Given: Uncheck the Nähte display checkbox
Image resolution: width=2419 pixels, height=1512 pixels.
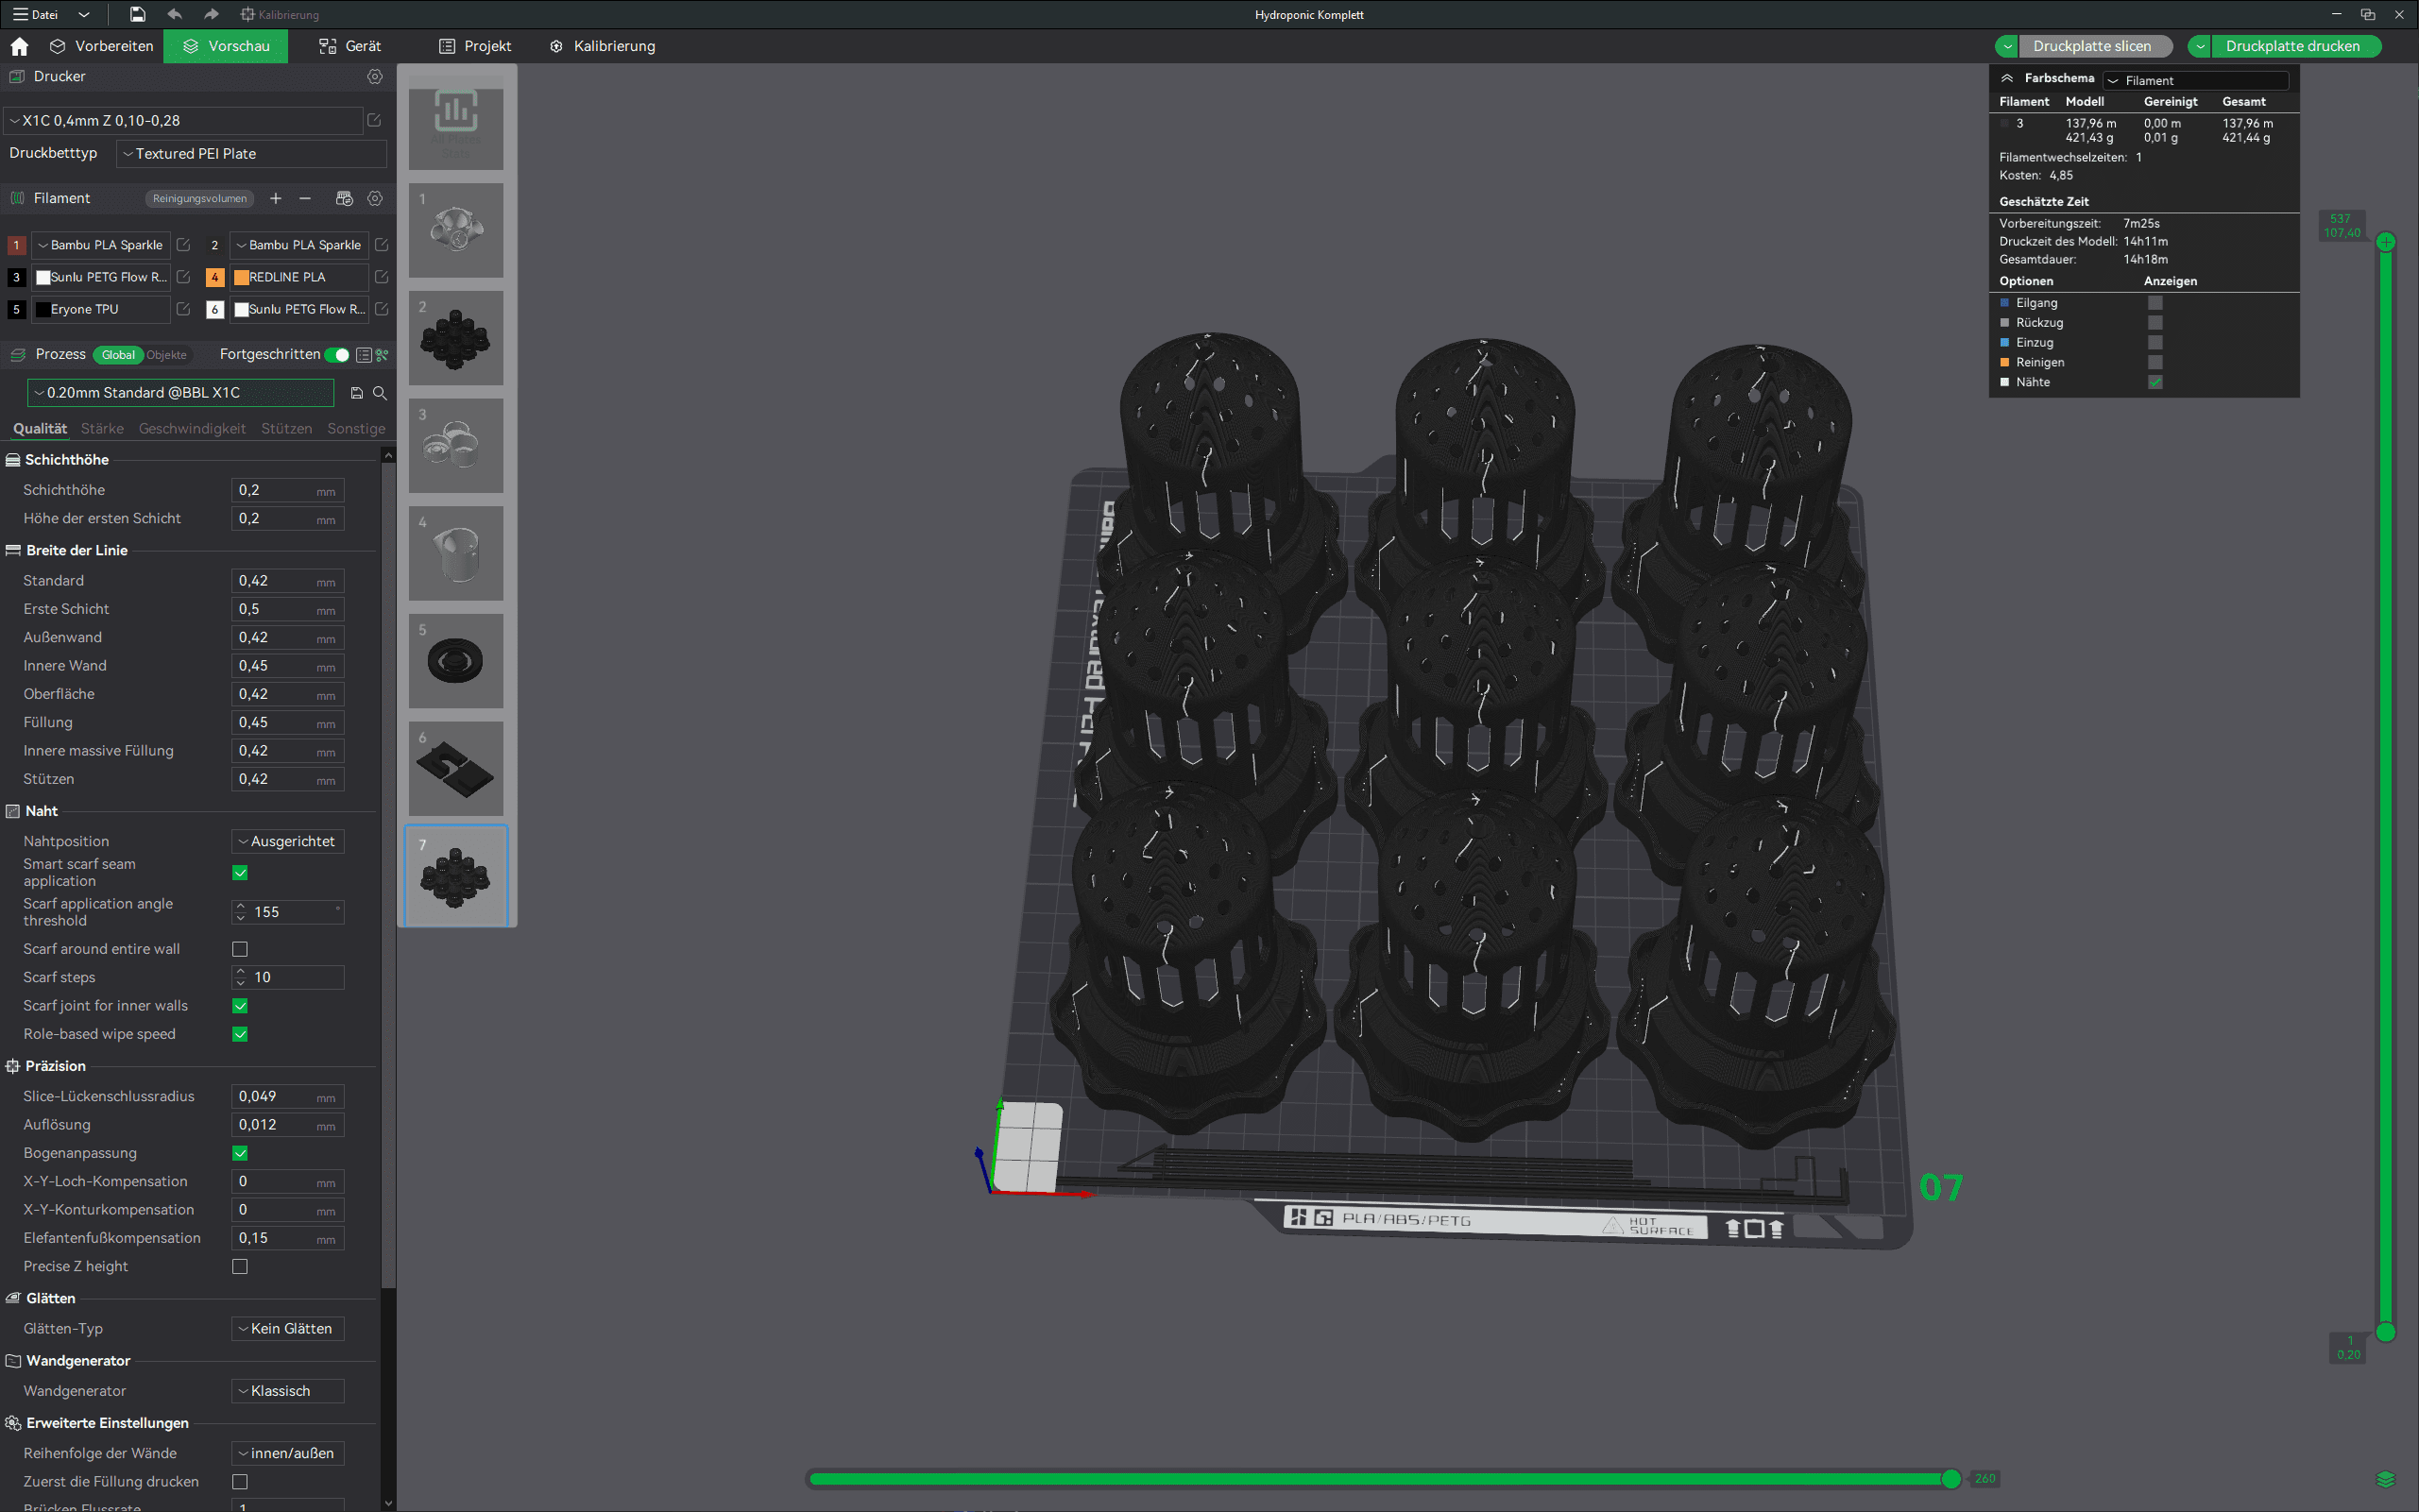Looking at the screenshot, I should click(x=2155, y=383).
